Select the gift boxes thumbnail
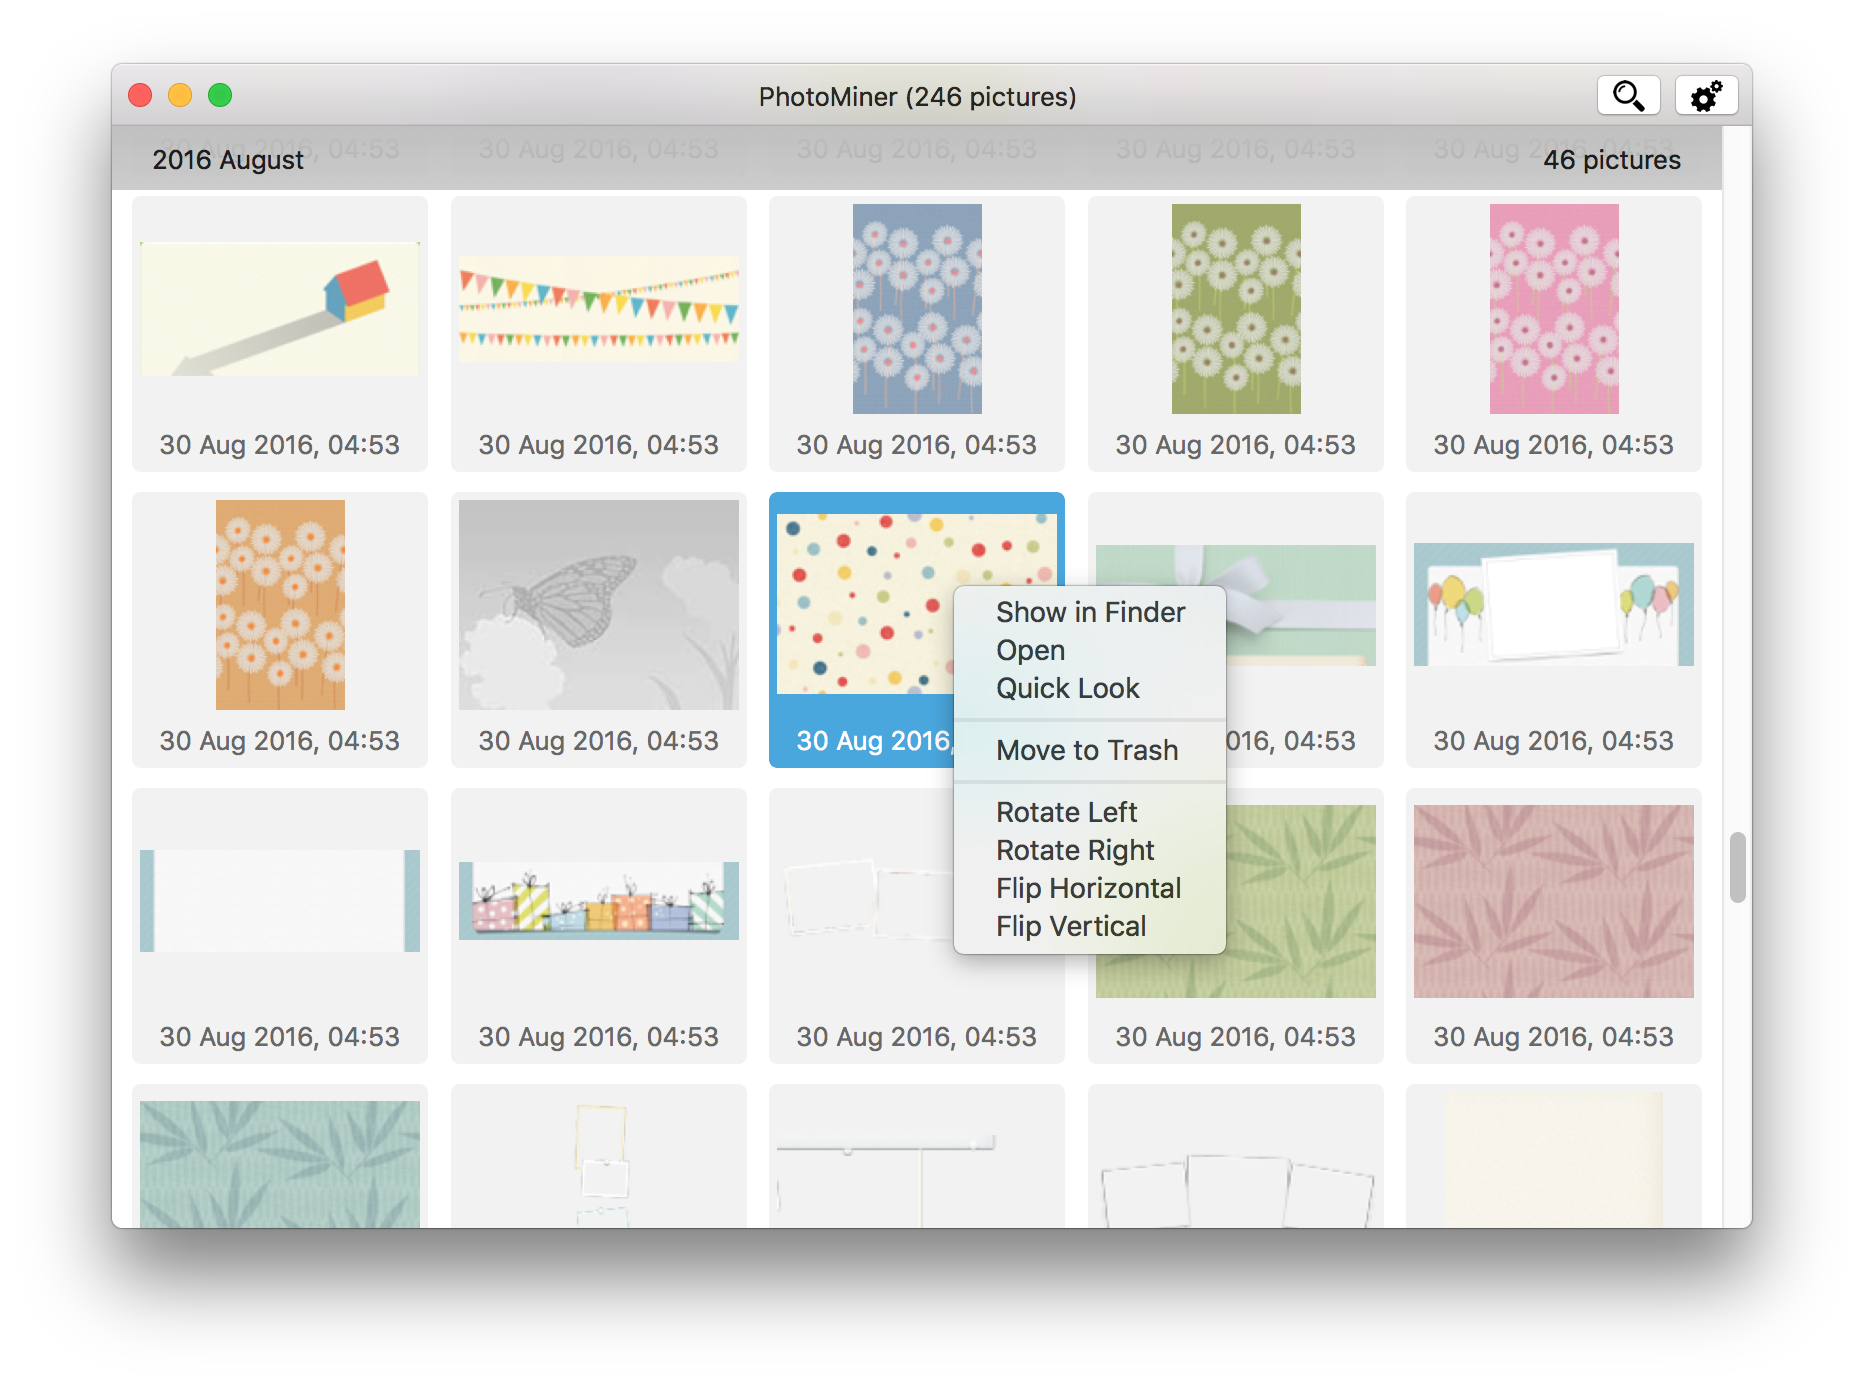Screen dimensions: 1864x1388 point(598,898)
